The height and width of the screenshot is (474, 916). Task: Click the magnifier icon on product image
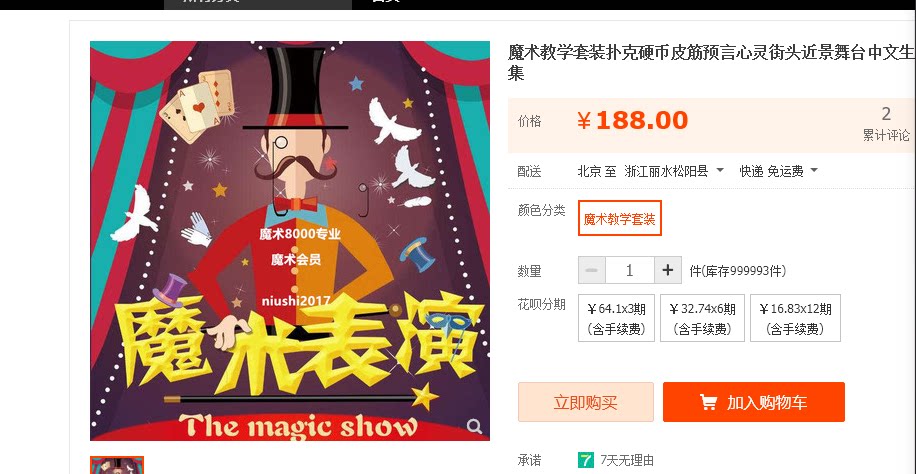pyautogui.click(x=474, y=426)
